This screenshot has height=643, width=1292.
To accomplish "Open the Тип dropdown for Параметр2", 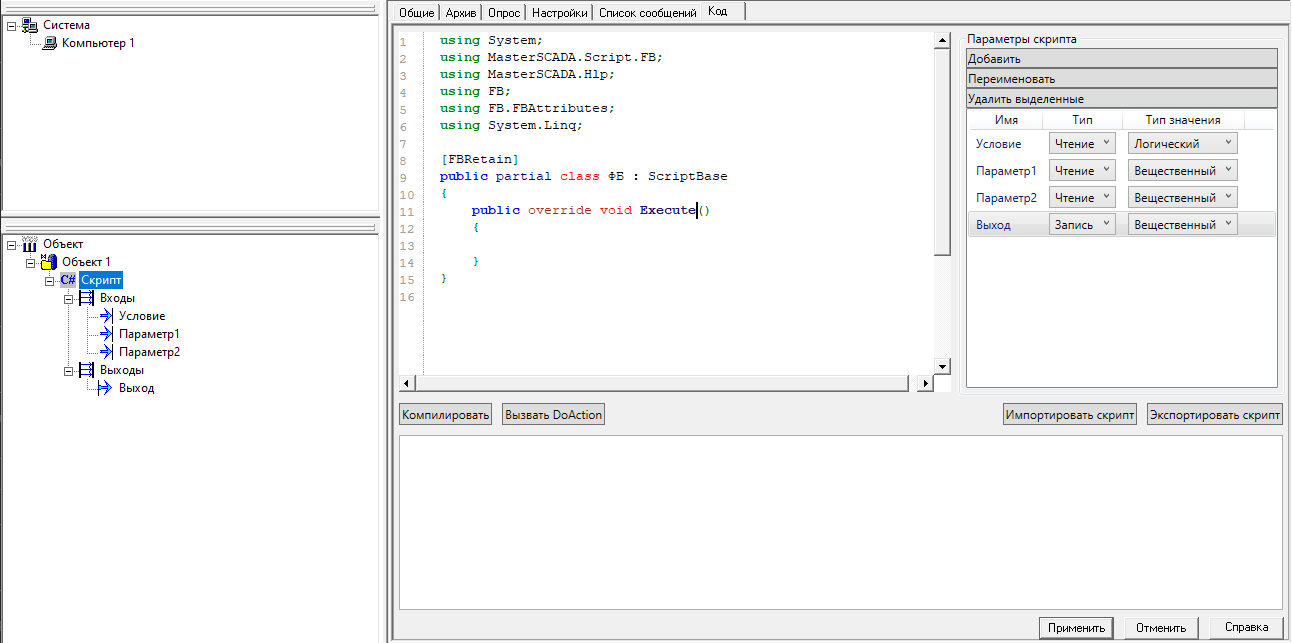I will 1082,198.
